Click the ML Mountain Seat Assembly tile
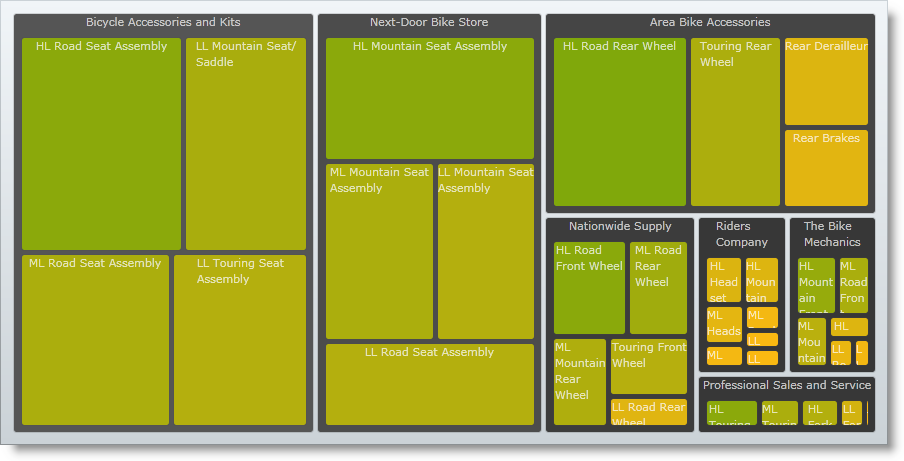The image size is (904, 461). tap(379, 251)
